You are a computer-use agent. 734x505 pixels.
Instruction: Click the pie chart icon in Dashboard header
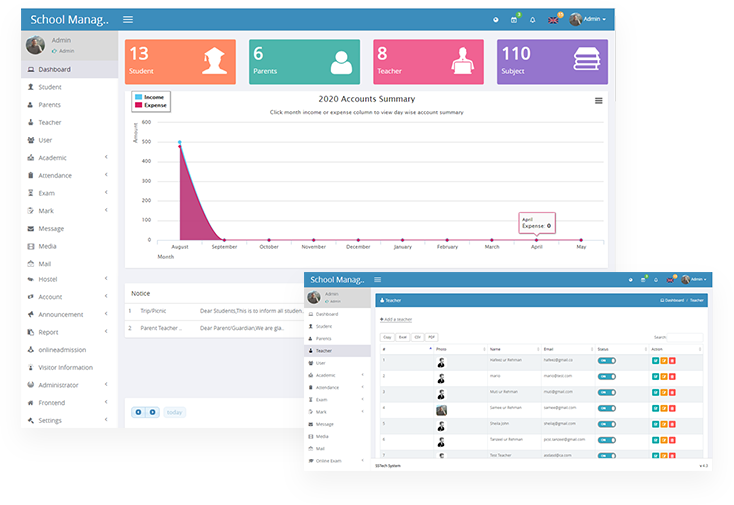[x=496, y=20]
